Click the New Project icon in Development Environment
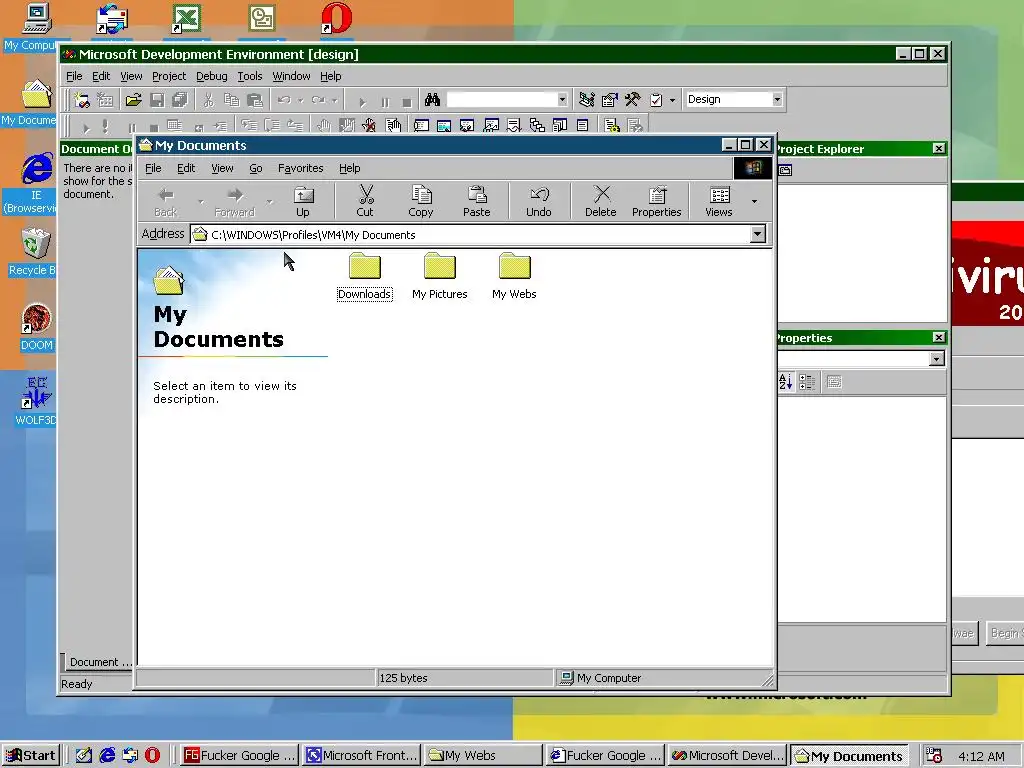 (82, 100)
